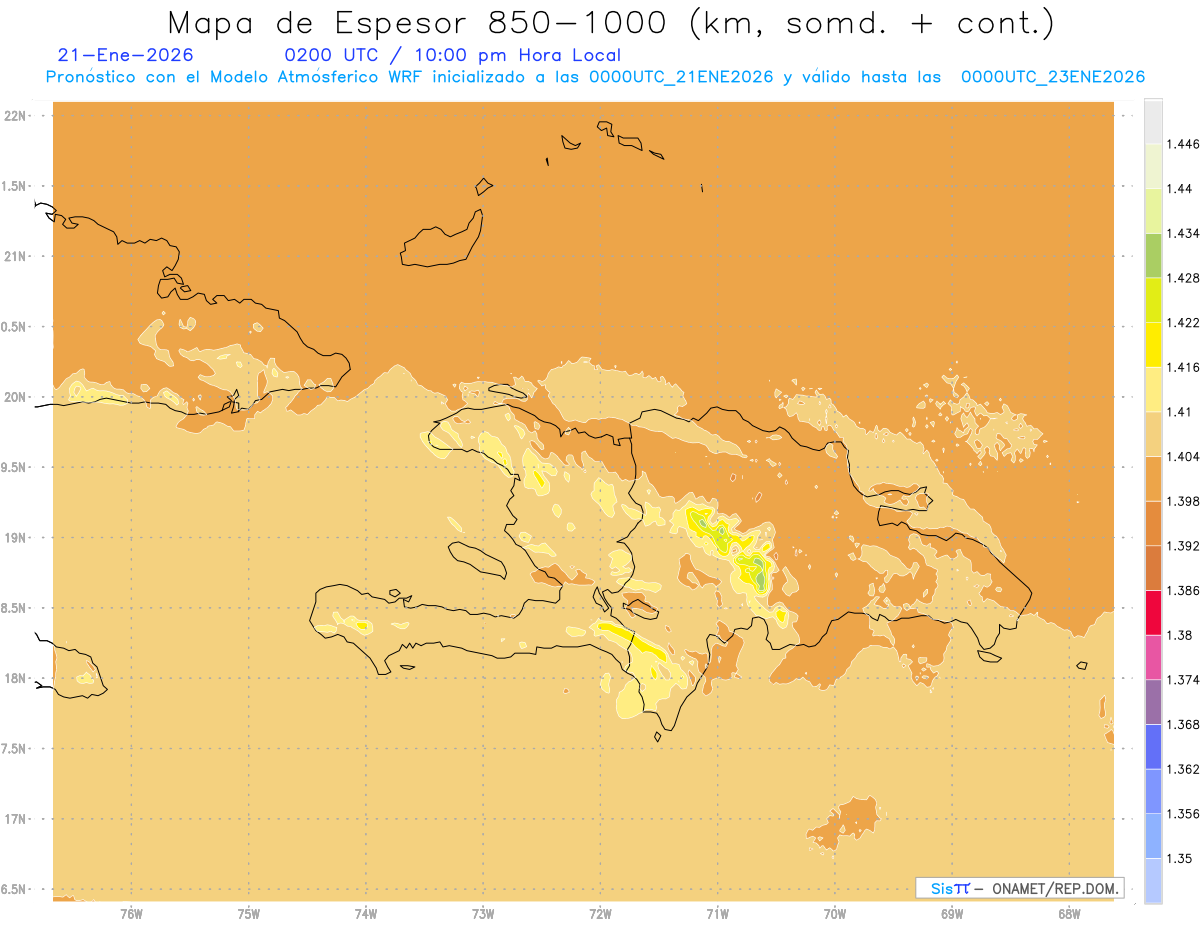Click the '20N' latitude label
The height and width of the screenshot is (927, 1200).
click(14, 397)
